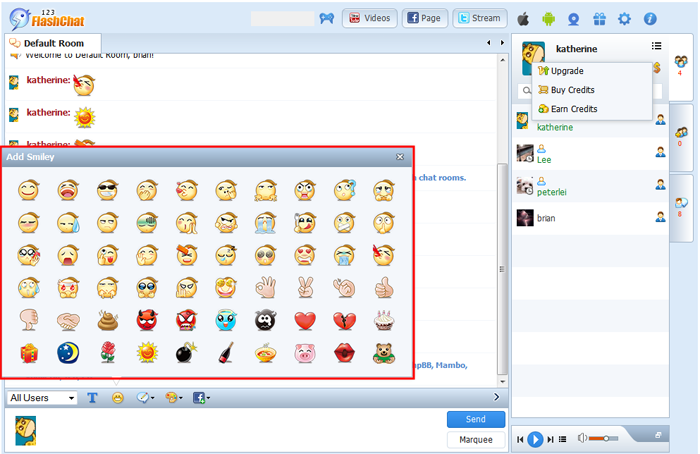
Task: Click the Android app icon
Action: [x=548, y=18]
